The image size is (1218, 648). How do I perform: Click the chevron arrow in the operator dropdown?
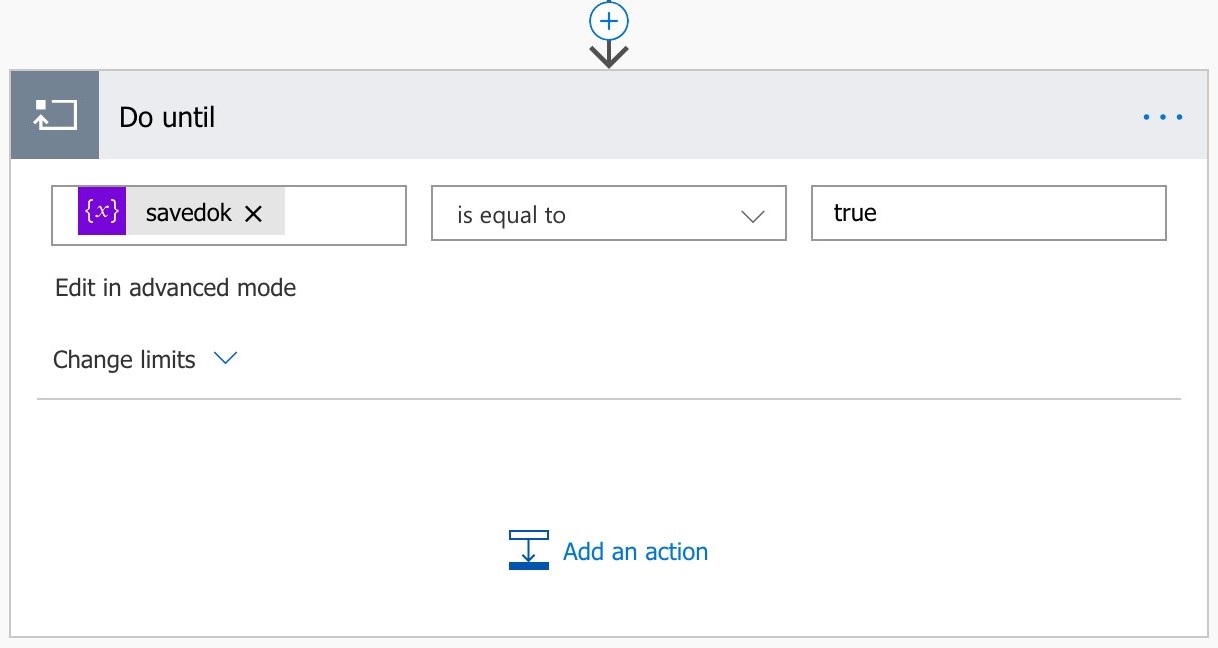pos(752,216)
